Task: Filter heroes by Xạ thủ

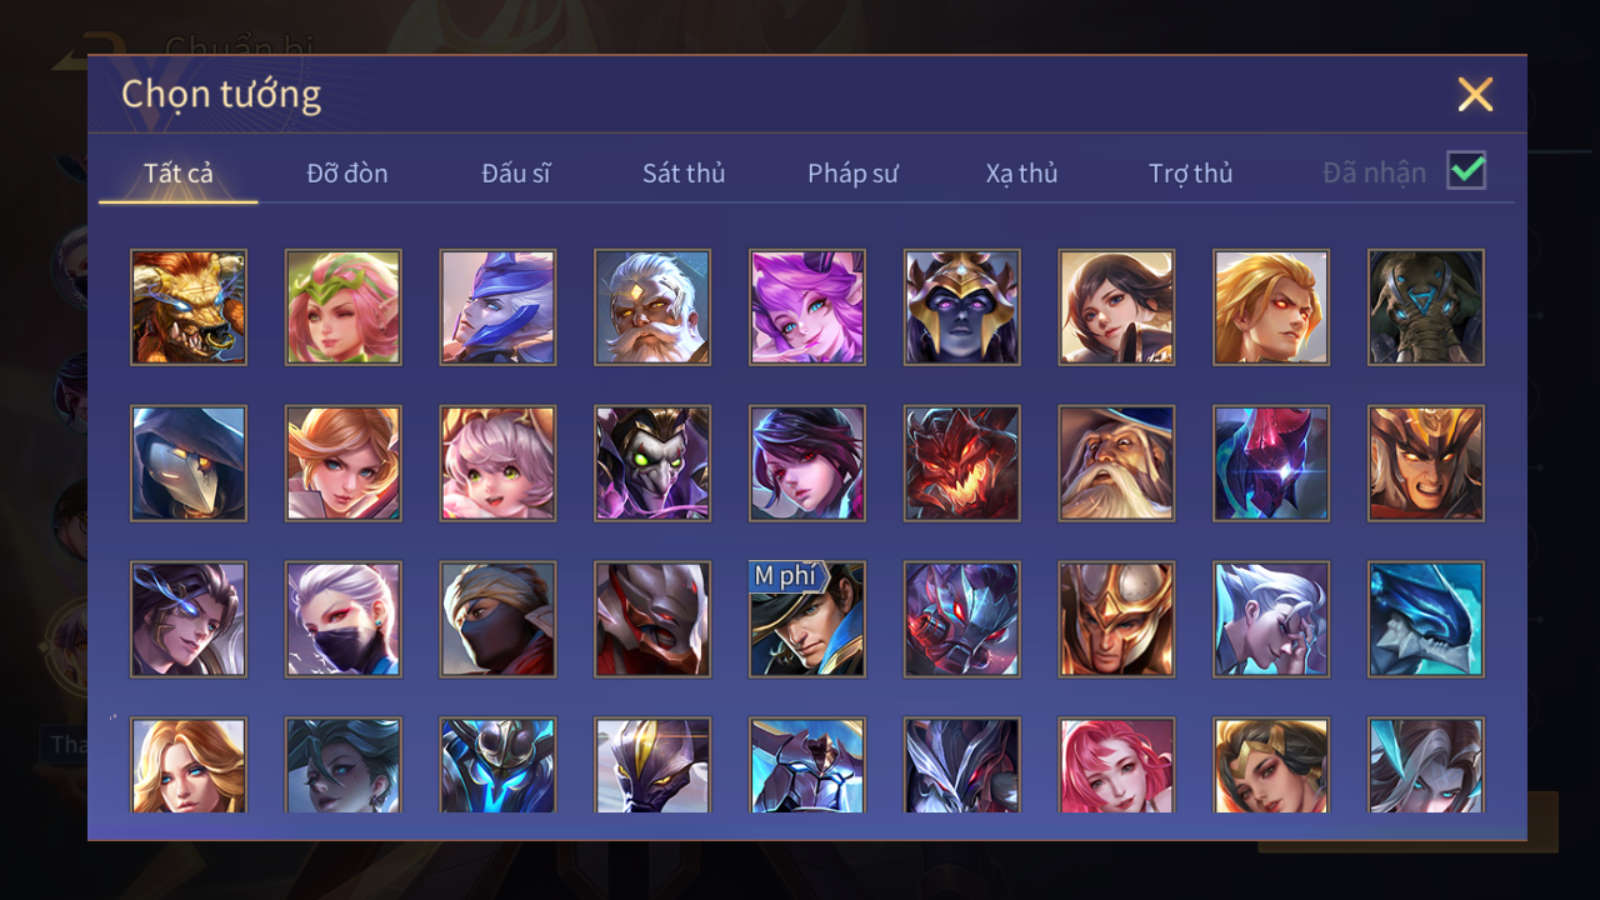Action: (1021, 173)
